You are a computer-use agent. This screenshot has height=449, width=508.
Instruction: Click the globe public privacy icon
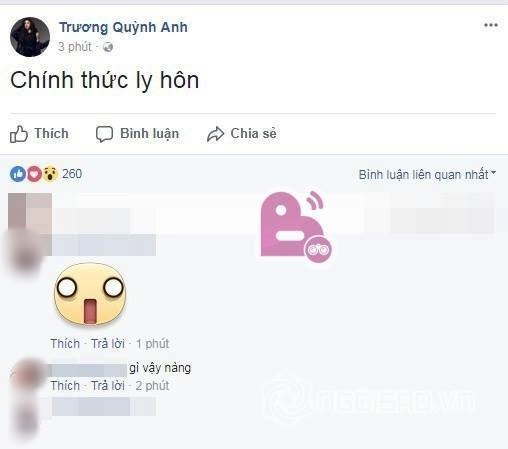click(x=108, y=47)
